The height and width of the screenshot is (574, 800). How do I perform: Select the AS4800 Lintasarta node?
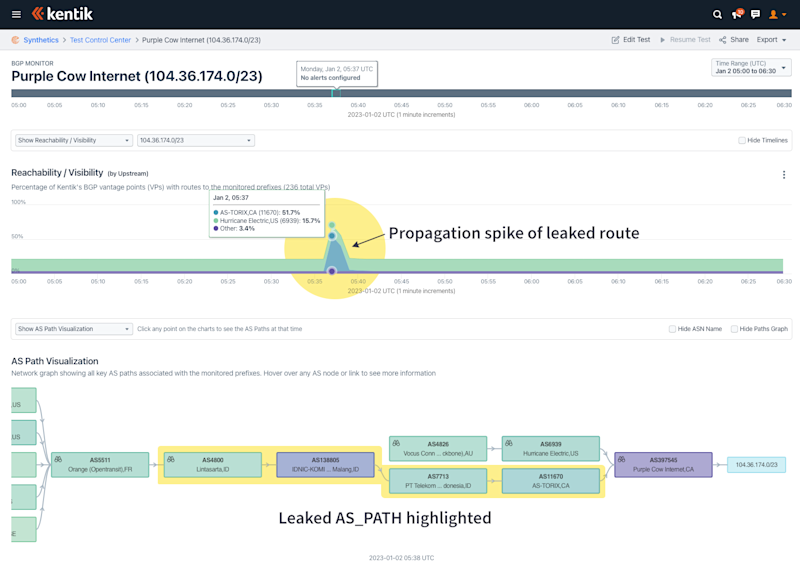coord(213,464)
